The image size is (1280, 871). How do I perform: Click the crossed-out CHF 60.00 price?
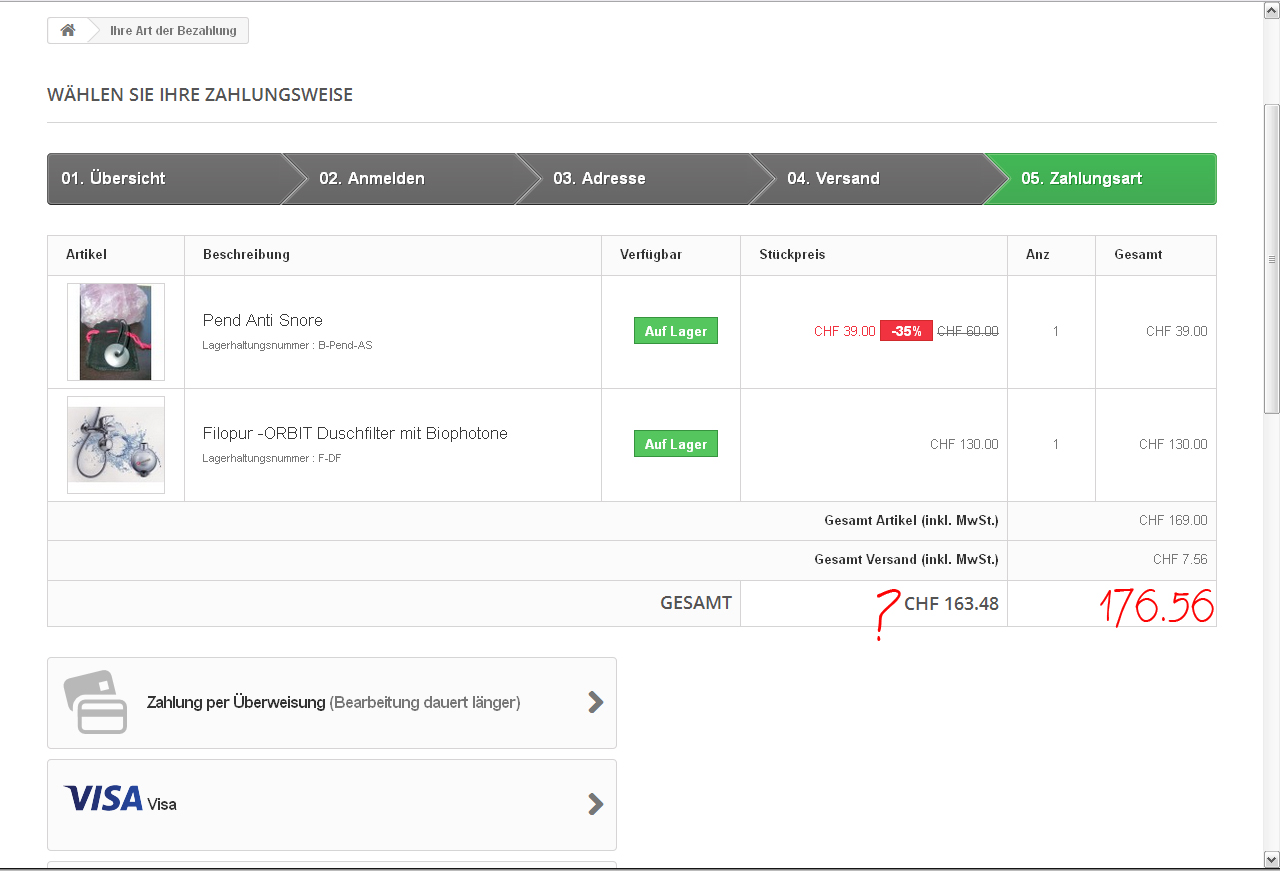968,331
